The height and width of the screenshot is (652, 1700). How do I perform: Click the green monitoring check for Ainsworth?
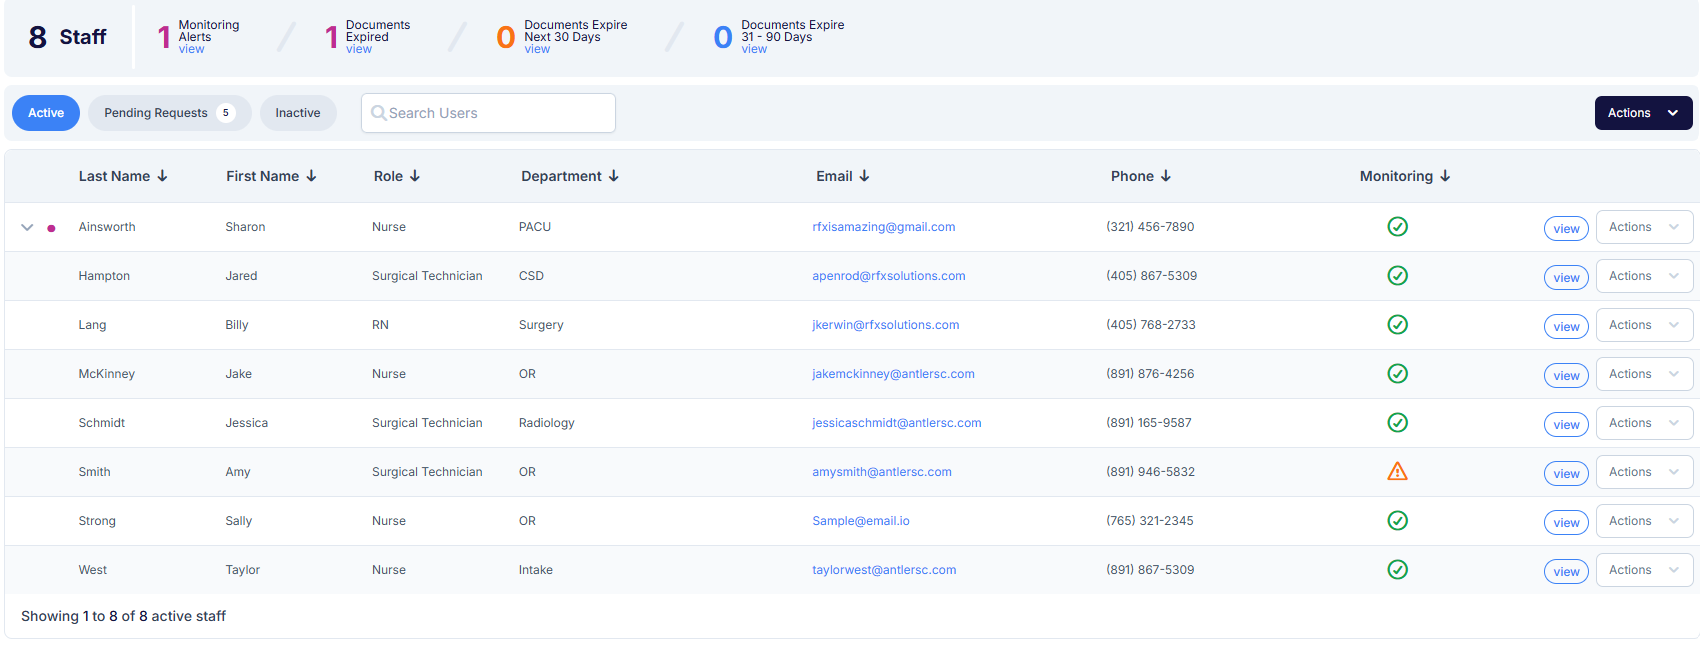coord(1398,227)
